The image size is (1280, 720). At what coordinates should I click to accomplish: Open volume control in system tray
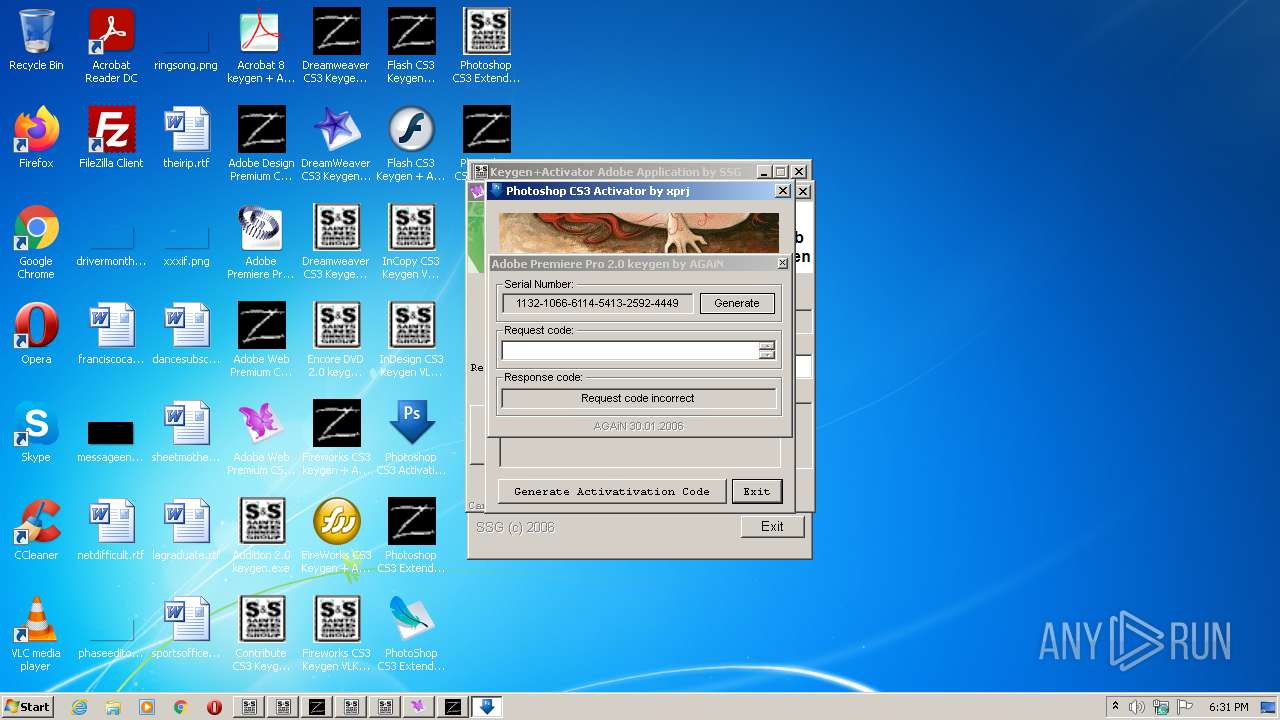click(1137, 707)
